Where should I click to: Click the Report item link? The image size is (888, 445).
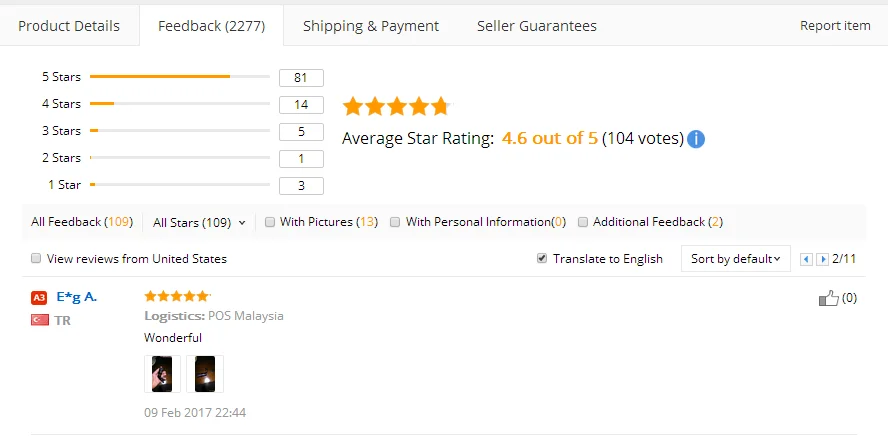[x=835, y=26]
